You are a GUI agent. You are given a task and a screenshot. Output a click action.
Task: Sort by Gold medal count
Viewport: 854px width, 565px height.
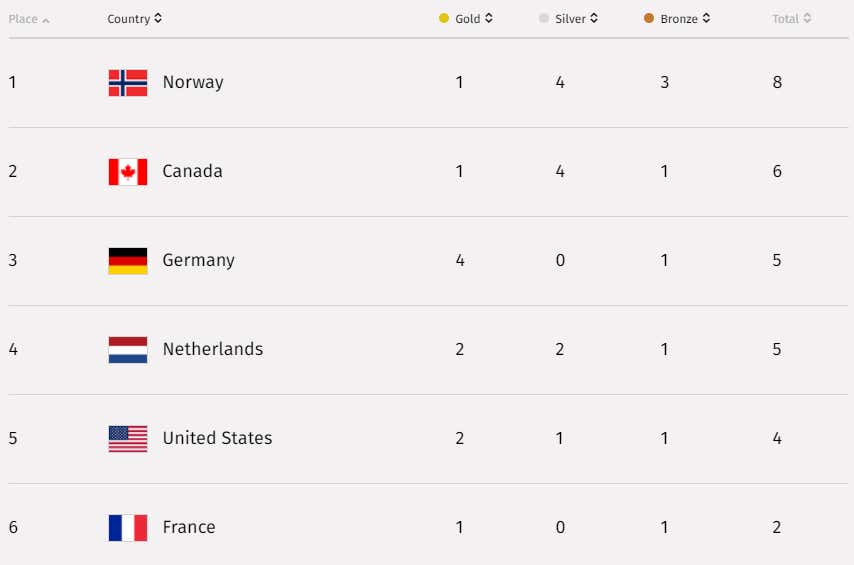pos(473,19)
